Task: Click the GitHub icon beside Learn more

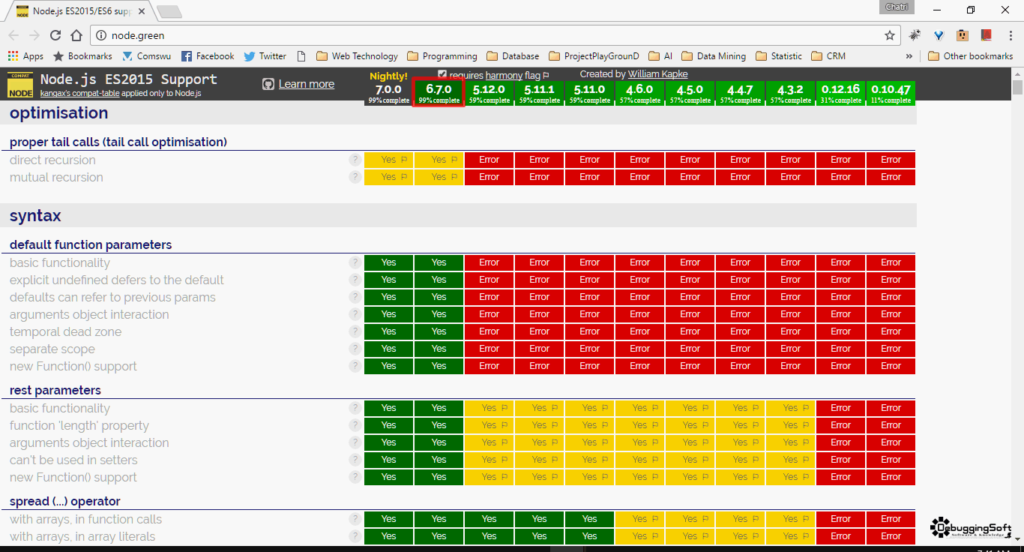Action: [x=268, y=84]
